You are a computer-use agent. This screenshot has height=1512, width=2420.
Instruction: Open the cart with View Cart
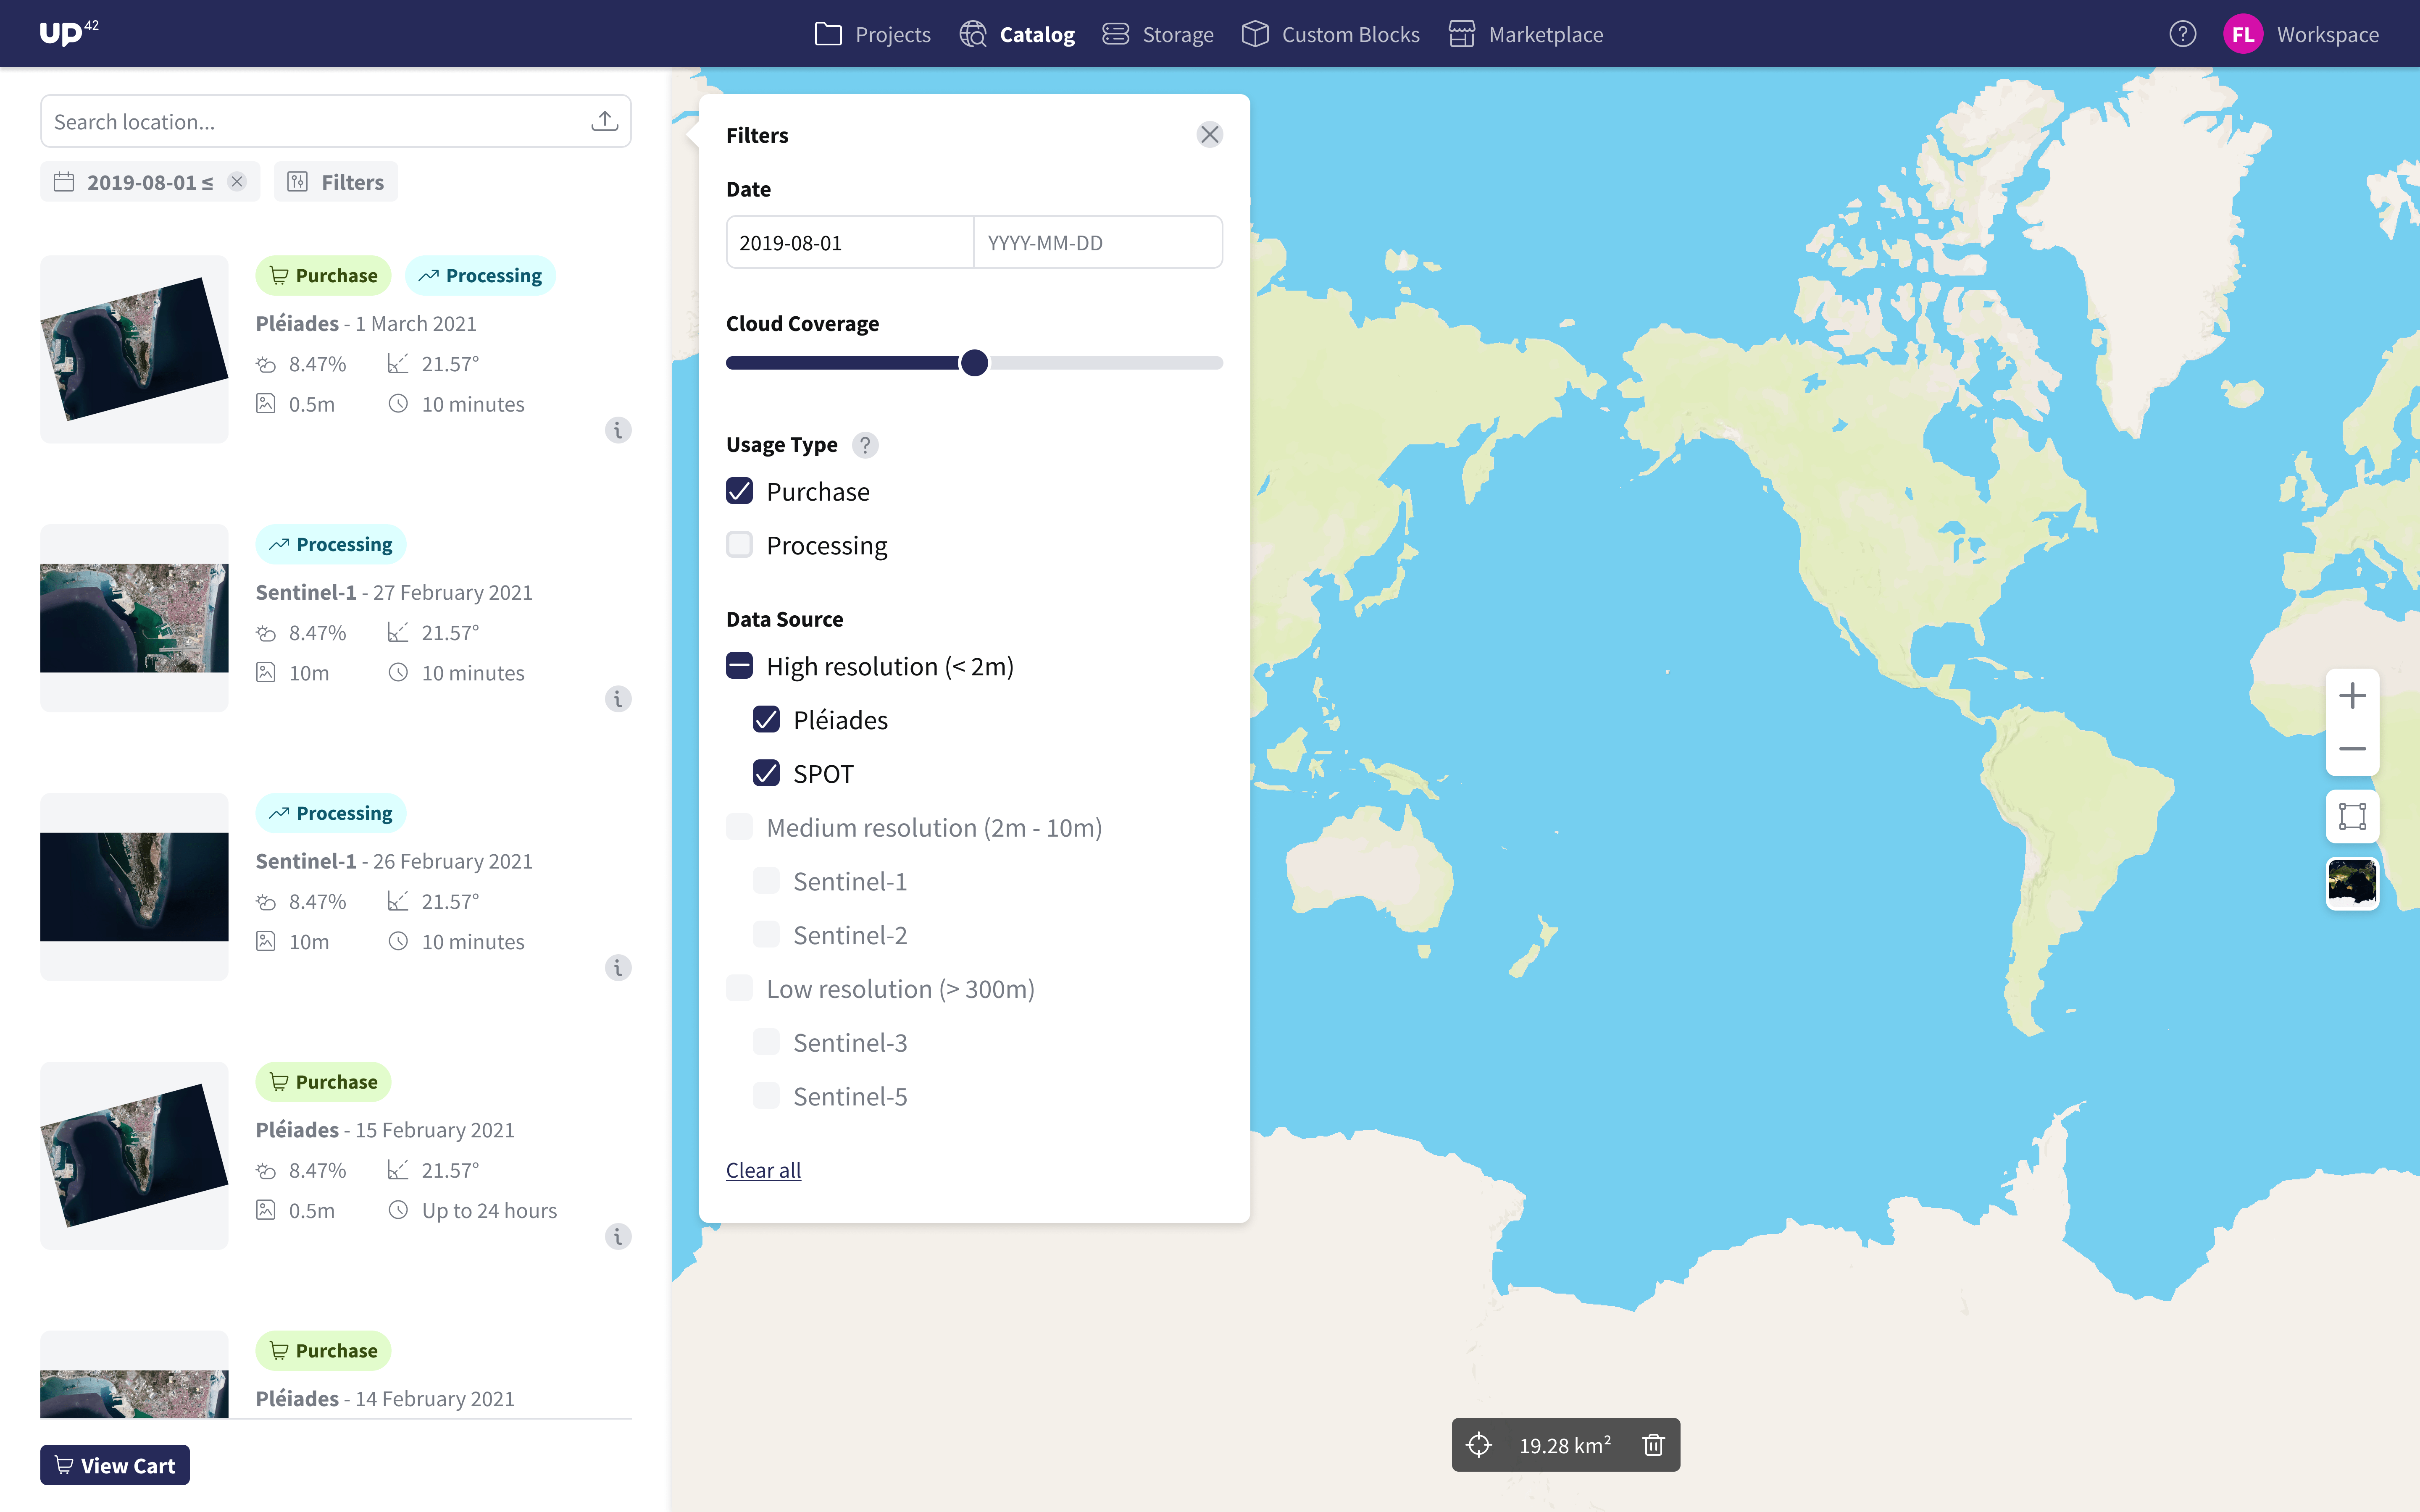click(114, 1464)
